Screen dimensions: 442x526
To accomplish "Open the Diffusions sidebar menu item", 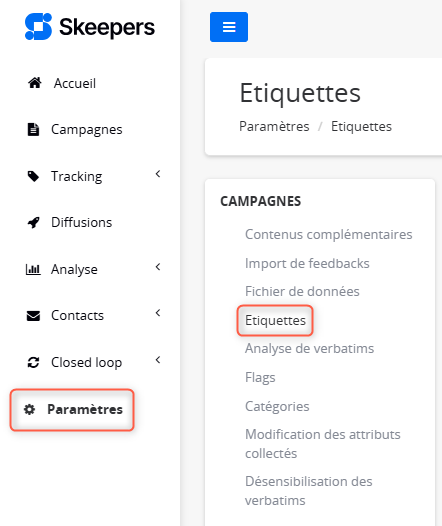I will [x=81, y=222].
